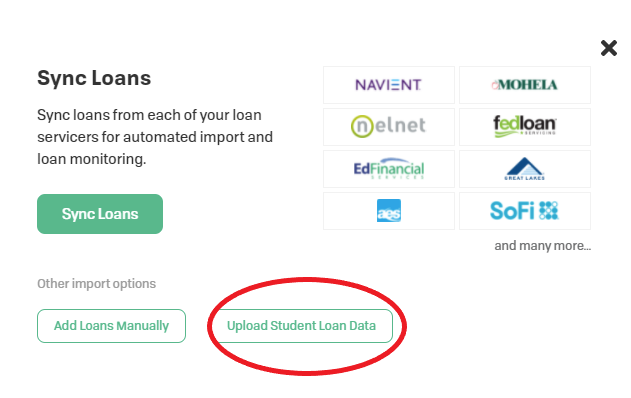The height and width of the screenshot is (398, 631).
Task: Click the SoFi dotted grid emblem
Action: coord(549,210)
